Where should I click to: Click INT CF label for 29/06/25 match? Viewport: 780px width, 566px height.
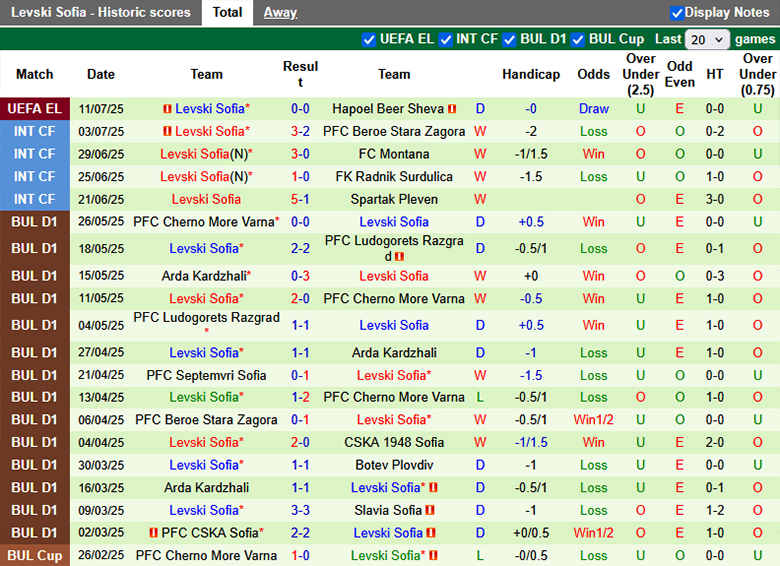[35, 154]
